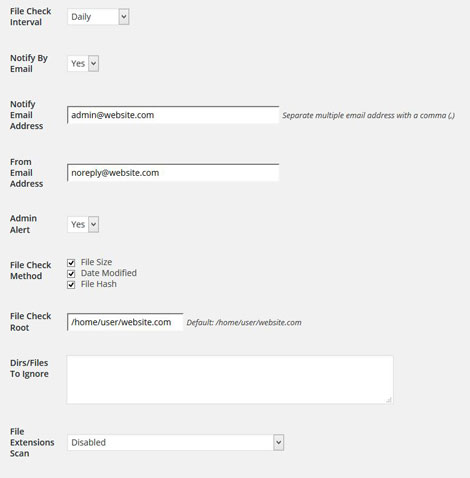Viewport: 470px width, 478px height.
Task: Click inside the Dirs/Files To Ignore textarea
Action: click(x=230, y=380)
